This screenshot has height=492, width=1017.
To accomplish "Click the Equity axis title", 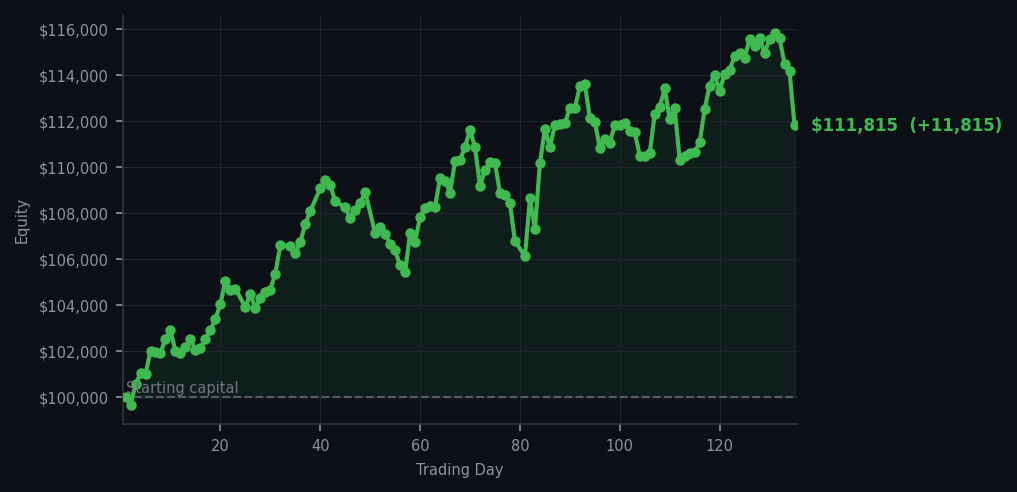I will click(x=22, y=222).
